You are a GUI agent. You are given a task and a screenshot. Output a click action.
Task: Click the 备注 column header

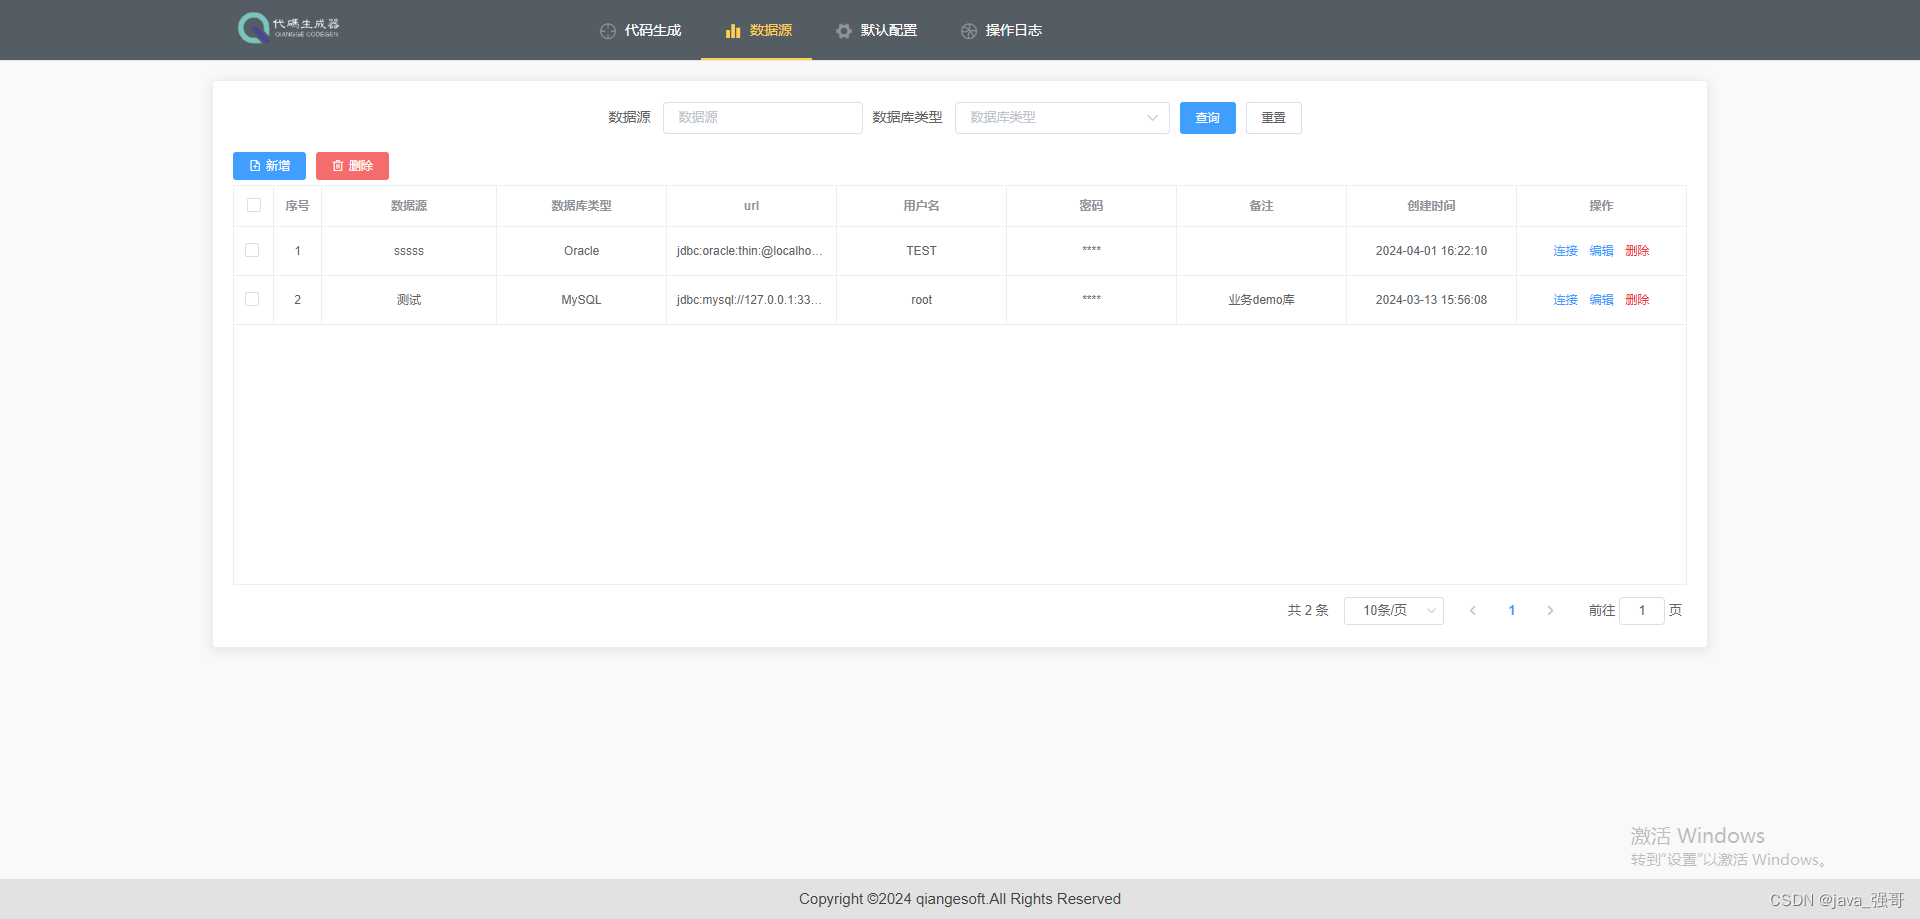[x=1261, y=206]
